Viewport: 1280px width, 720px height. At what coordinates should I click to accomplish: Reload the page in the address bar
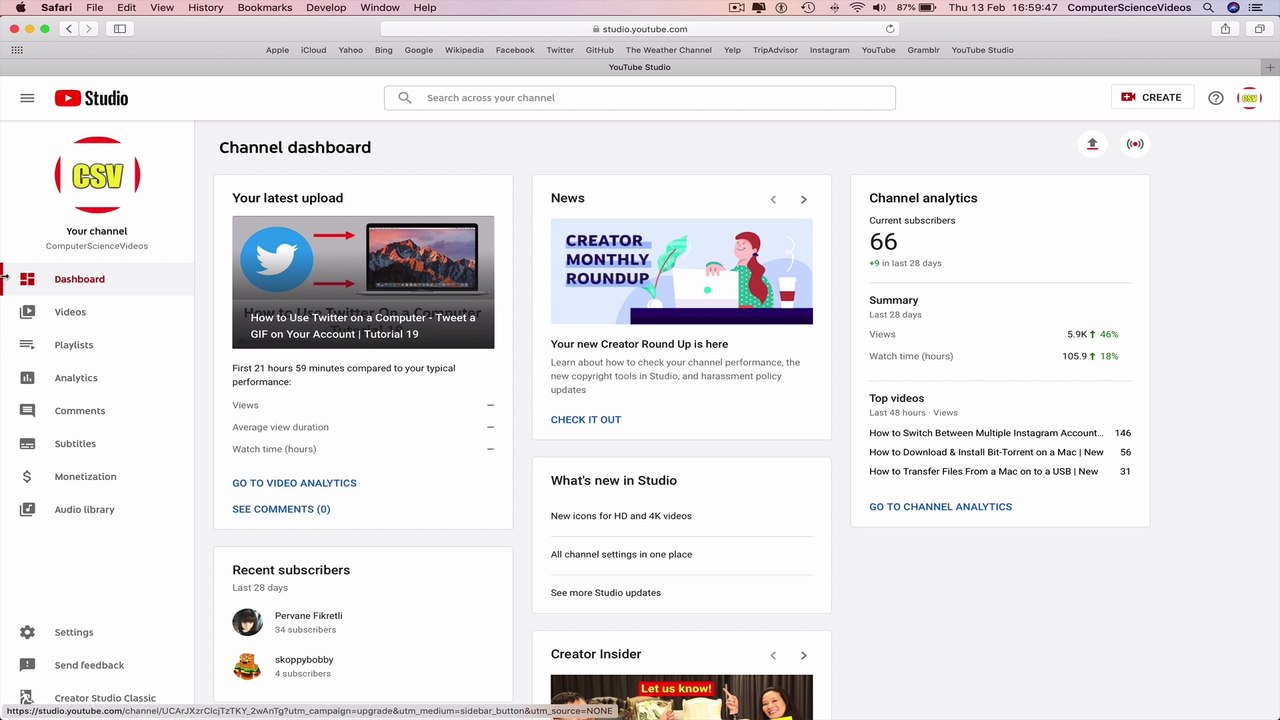tap(890, 29)
